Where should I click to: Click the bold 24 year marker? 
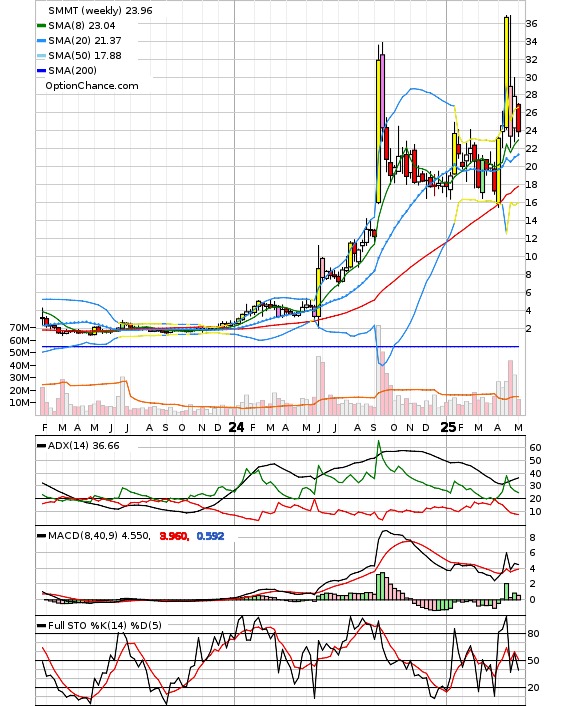pos(236,427)
